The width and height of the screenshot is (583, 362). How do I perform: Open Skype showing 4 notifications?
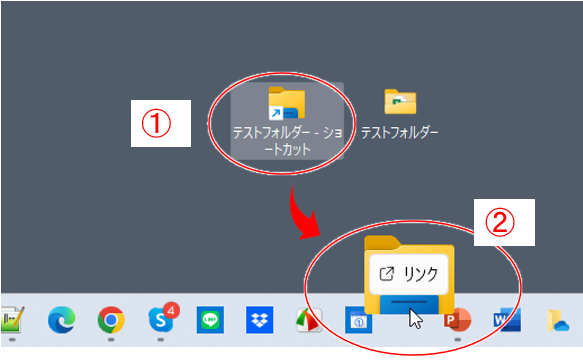pyautogui.click(x=161, y=320)
